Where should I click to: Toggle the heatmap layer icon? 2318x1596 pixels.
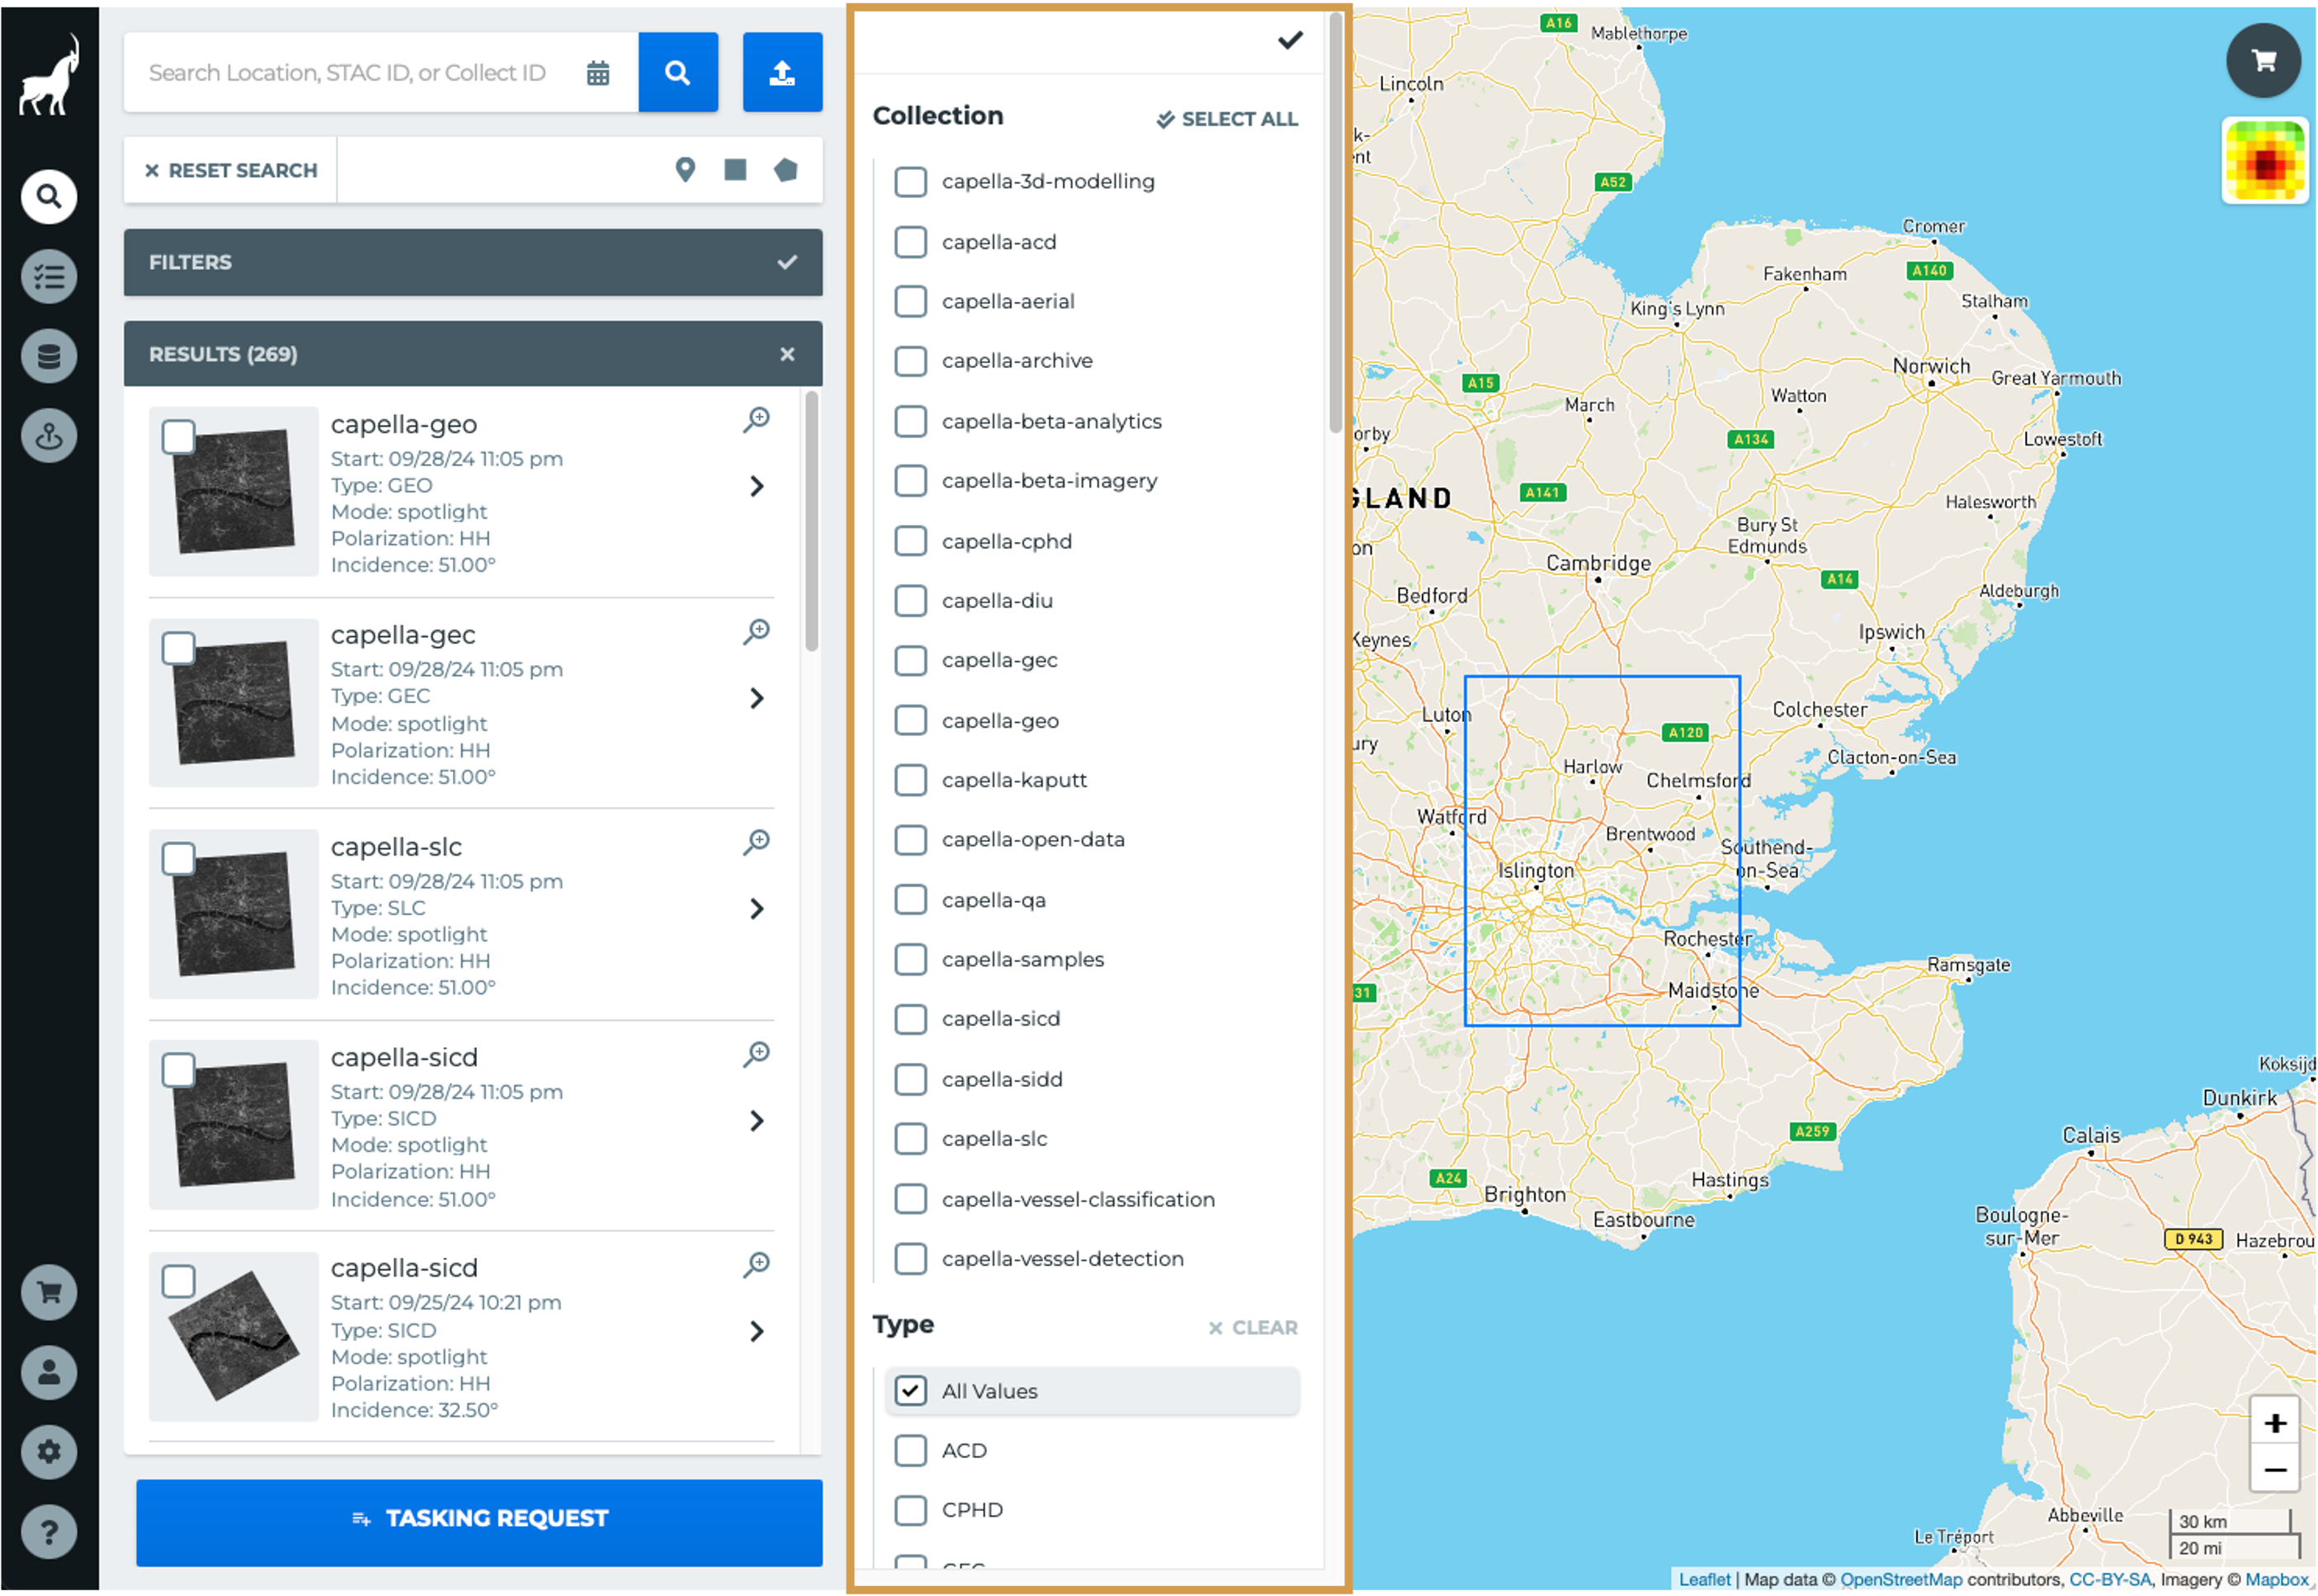click(x=2265, y=161)
